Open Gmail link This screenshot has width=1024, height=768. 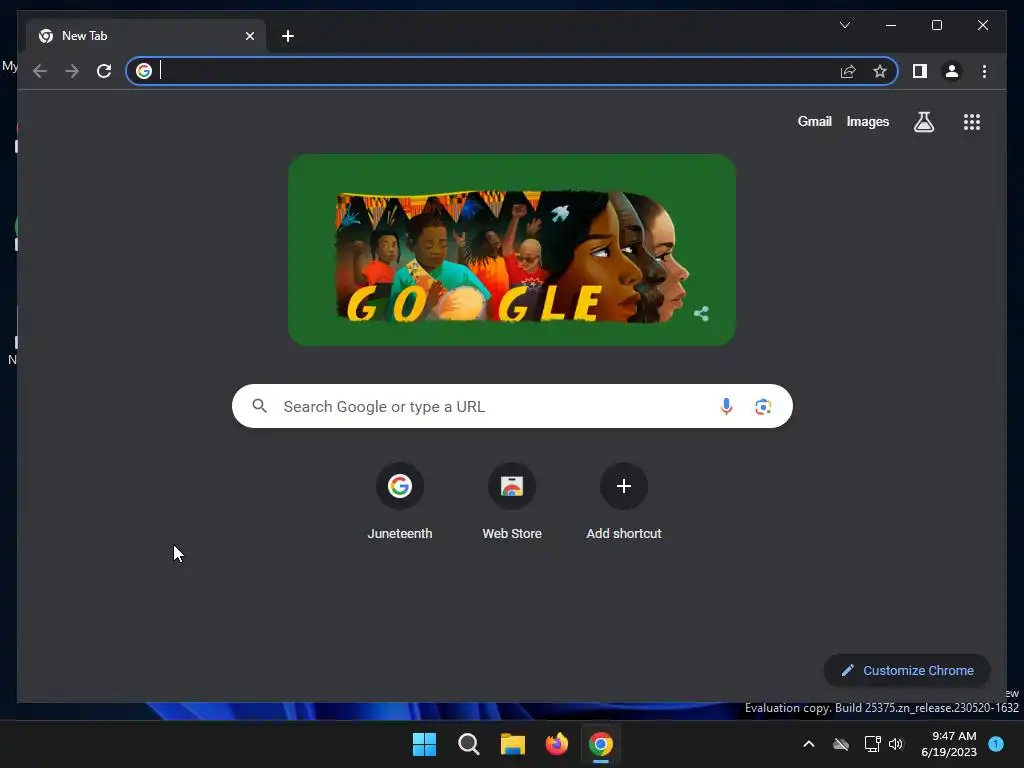814,121
